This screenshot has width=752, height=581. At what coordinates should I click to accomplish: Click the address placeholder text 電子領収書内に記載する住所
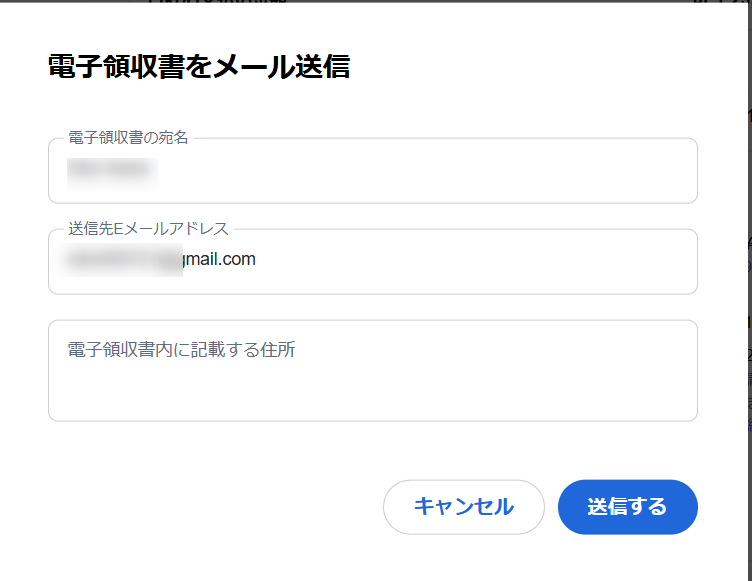pyautogui.click(x=181, y=350)
